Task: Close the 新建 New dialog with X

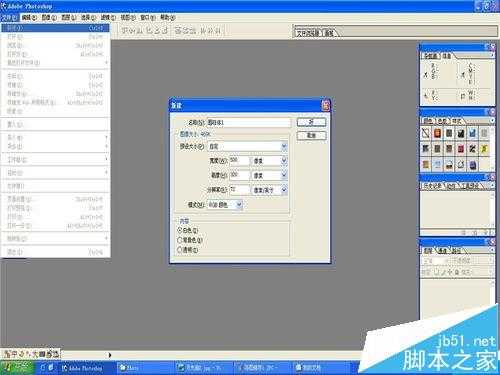Action: [325, 106]
